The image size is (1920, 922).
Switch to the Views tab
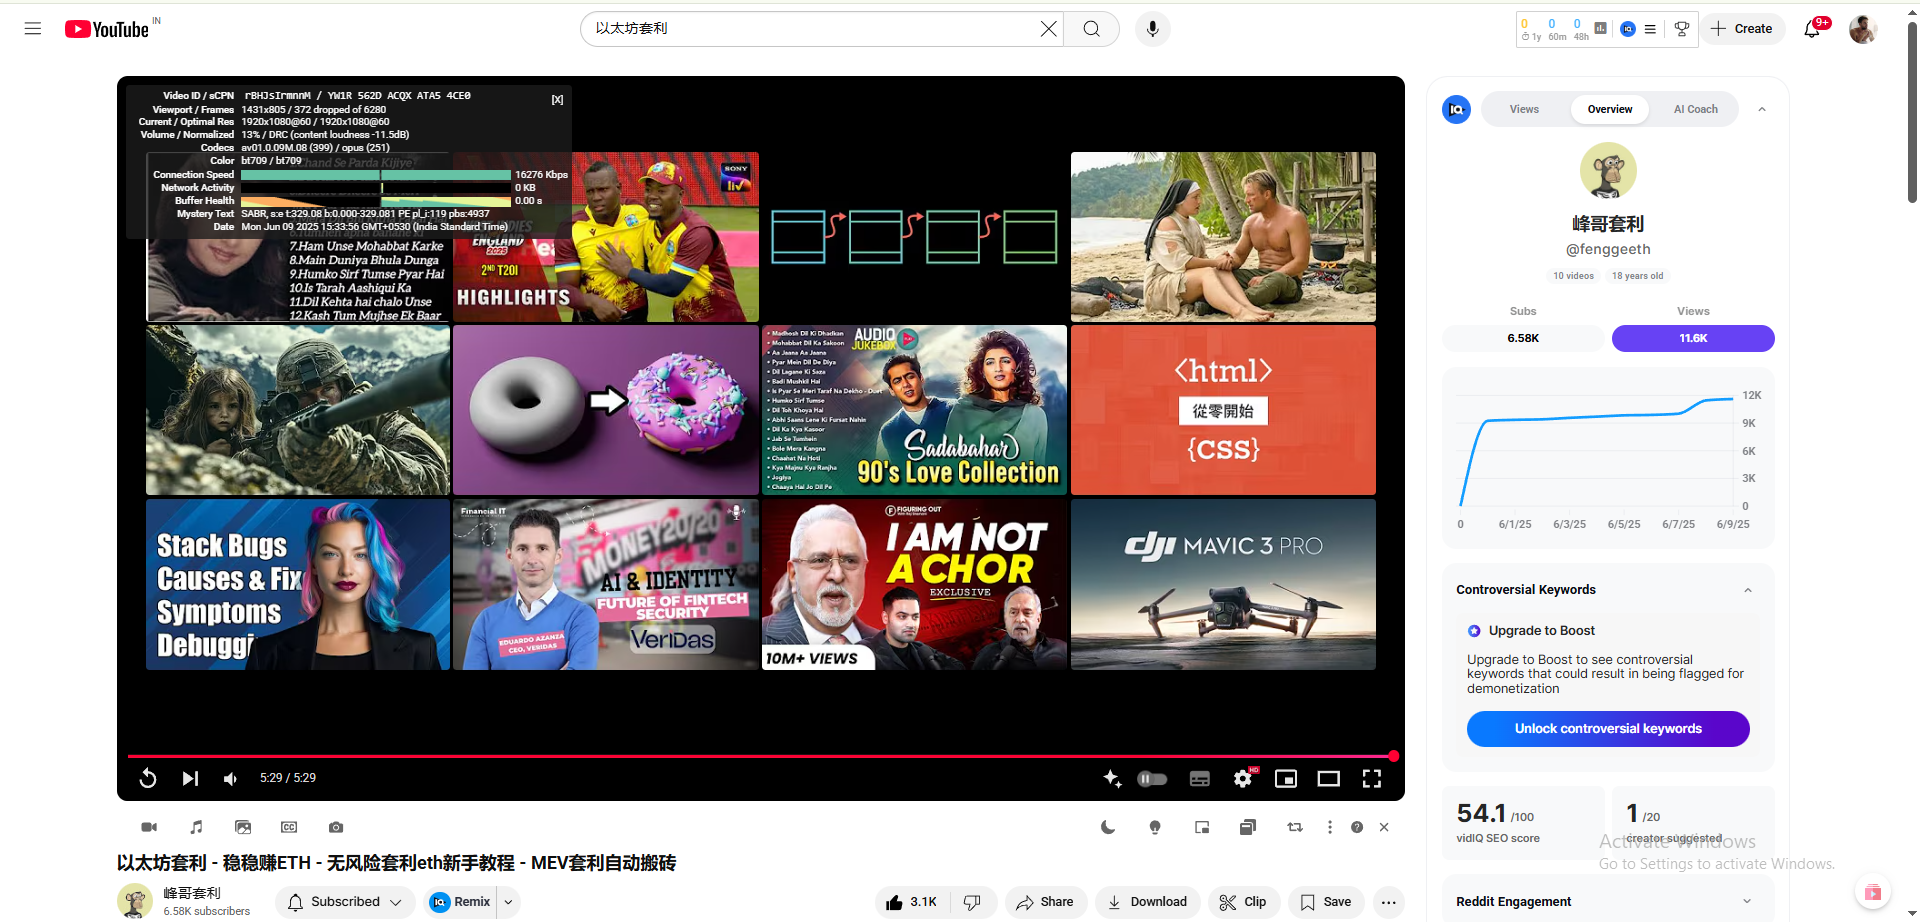coord(1524,110)
